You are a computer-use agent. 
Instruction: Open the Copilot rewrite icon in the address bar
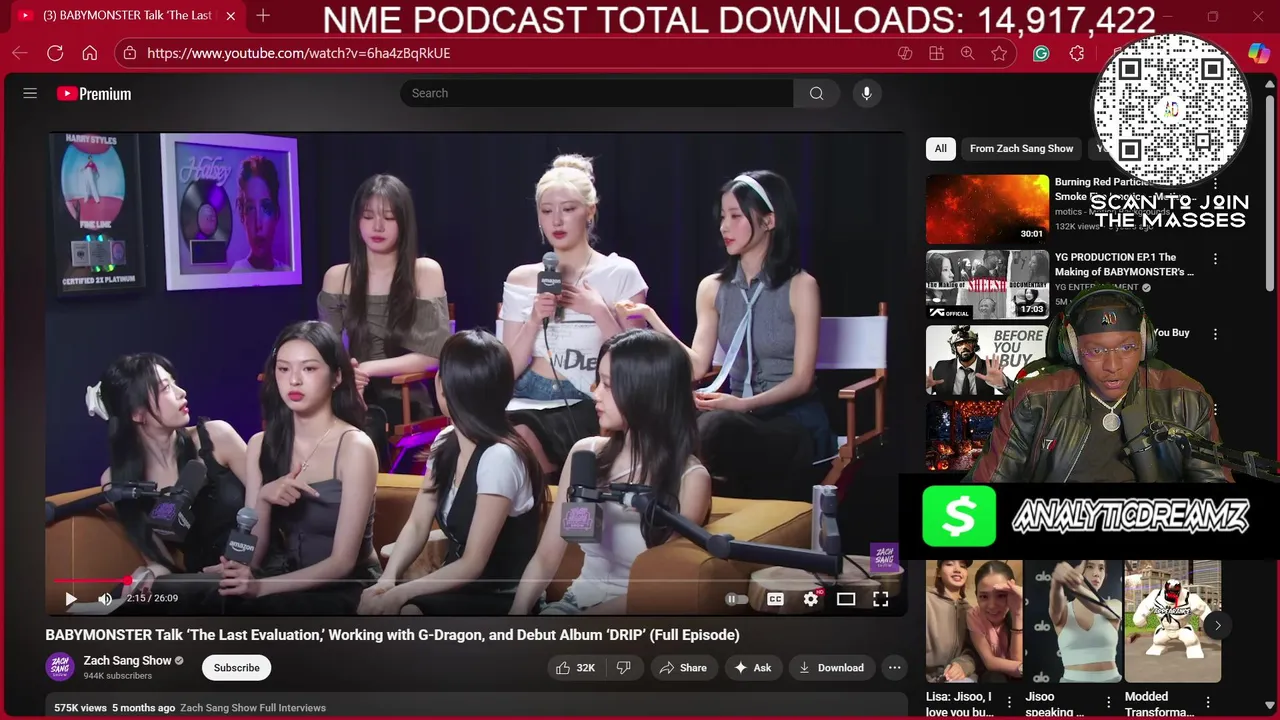905,53
